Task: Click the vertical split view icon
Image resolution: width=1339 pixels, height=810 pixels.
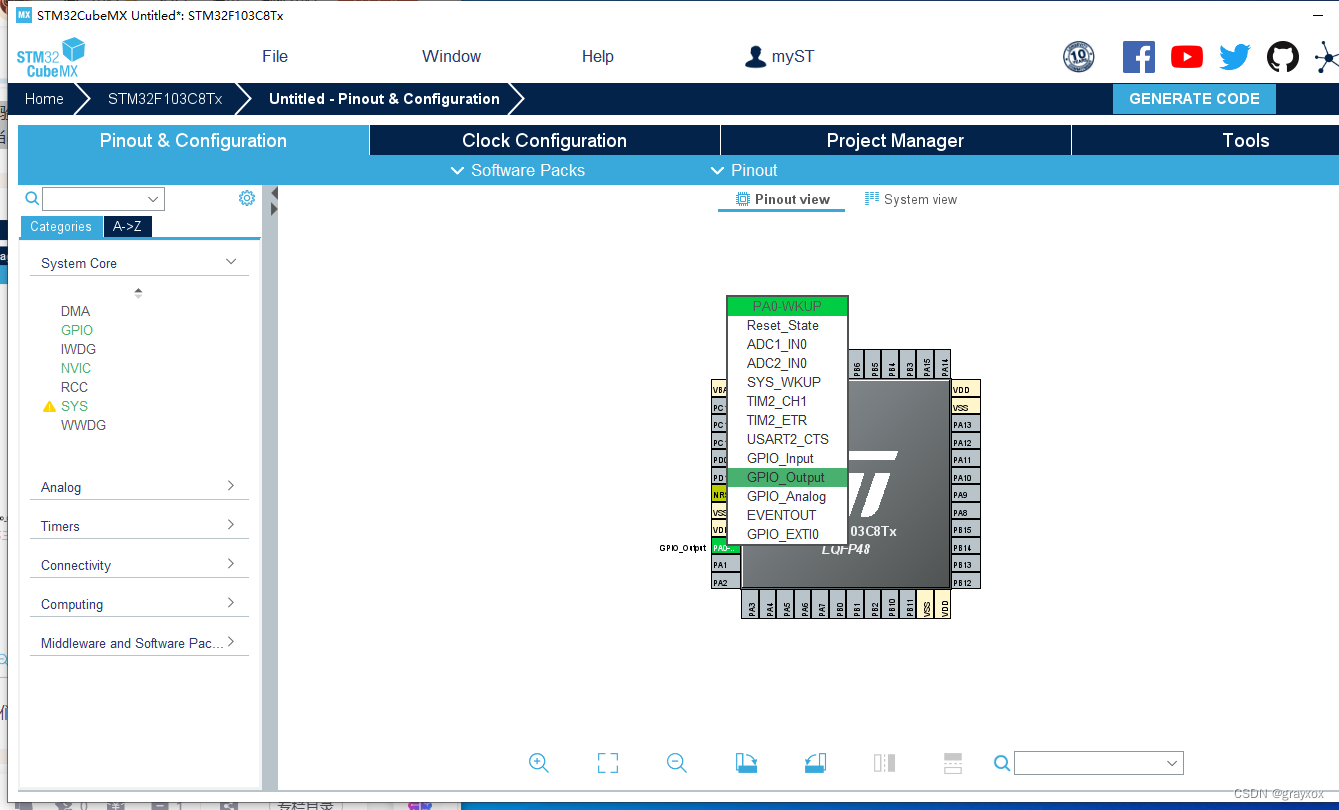Action: (x=884, y=763)
